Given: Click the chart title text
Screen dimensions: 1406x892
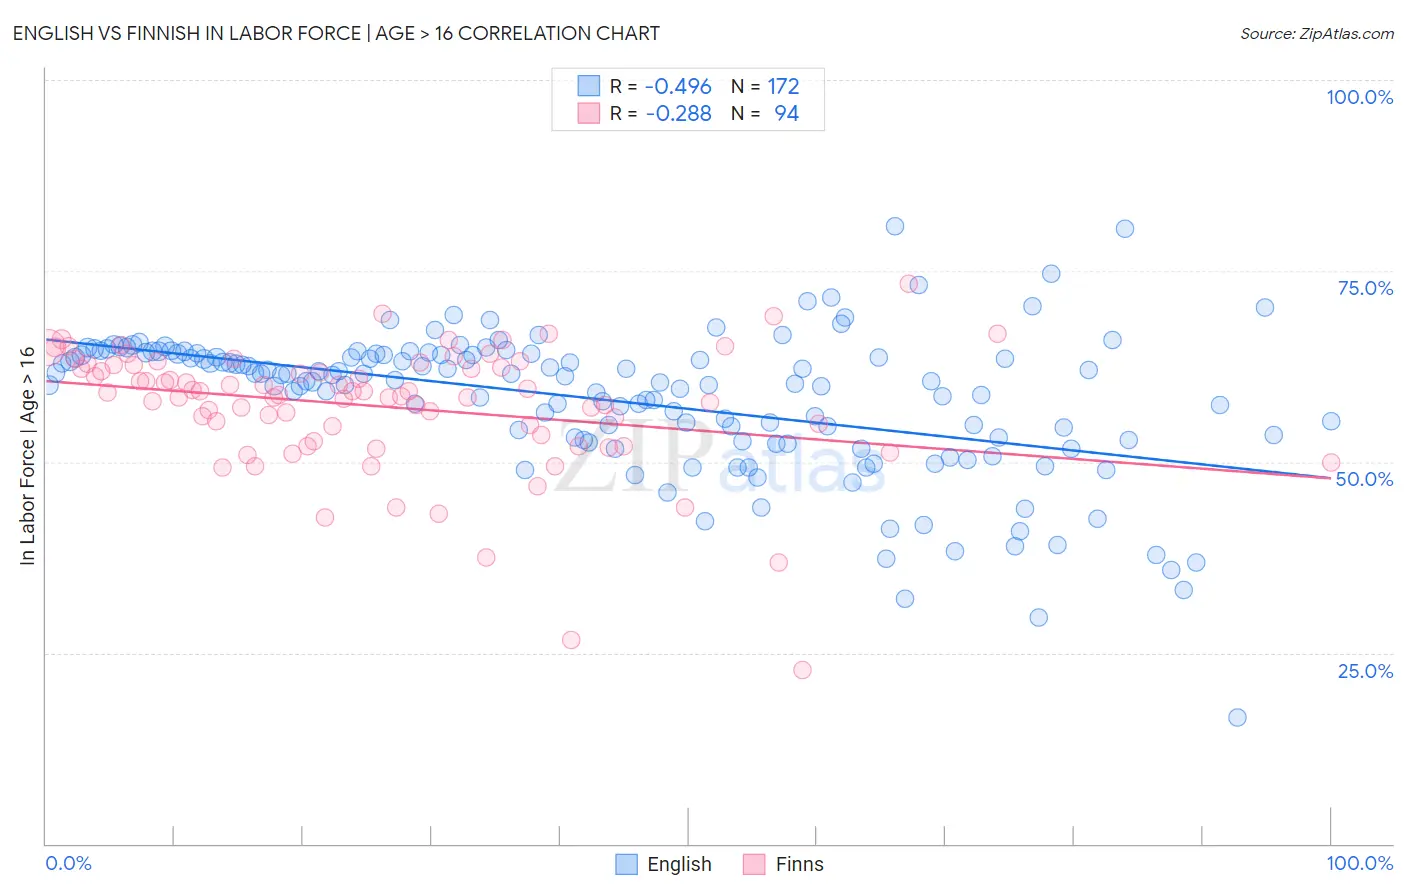Looking at the screenshot, I should [x=336, y=33].
